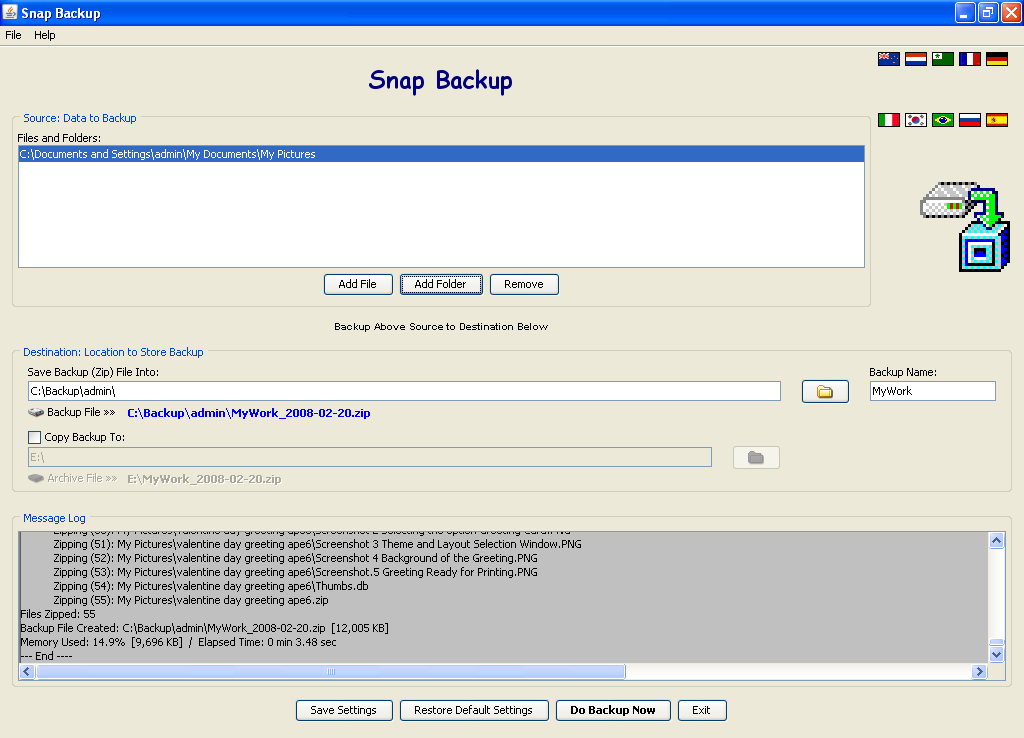The height and width of the screenshot is (738, 1024).
Task: Select the Netherlands flag for Dutch
Action: point(916,59)
